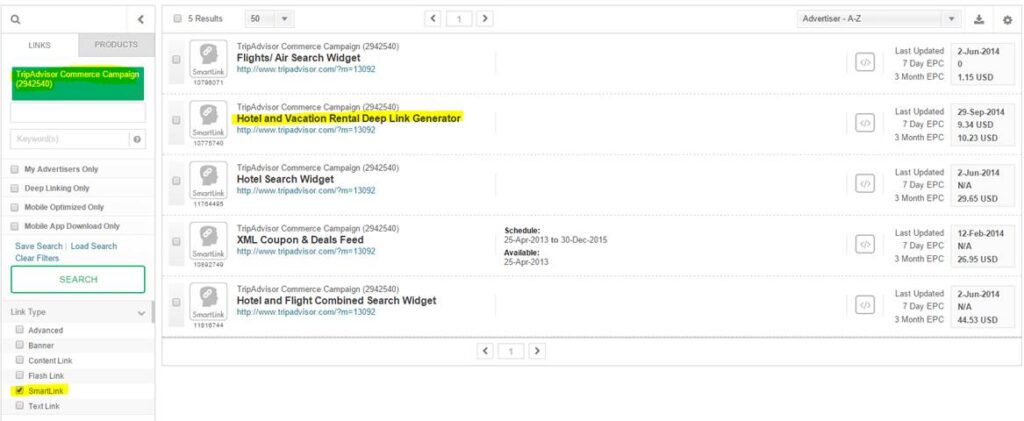The image size is (1024, 421).
Task: Get HTML code for Hotel and Vacation Rental Deep Link Generator
Action: [x=865, y=123]
